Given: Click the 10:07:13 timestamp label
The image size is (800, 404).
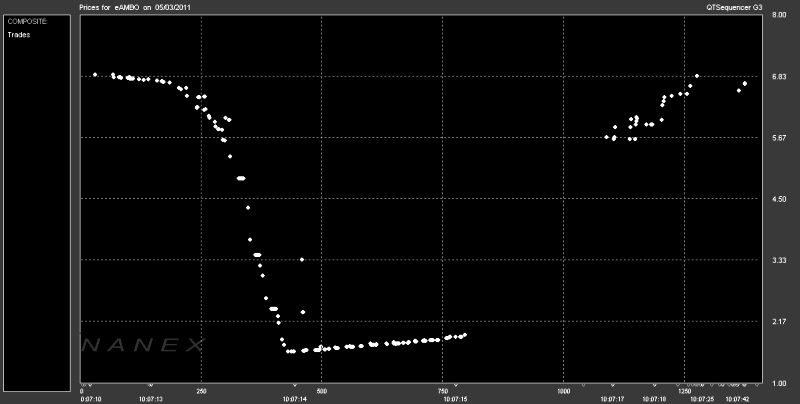Looking at the screenshot, I should pyautogui.click(x=150, y=399).
